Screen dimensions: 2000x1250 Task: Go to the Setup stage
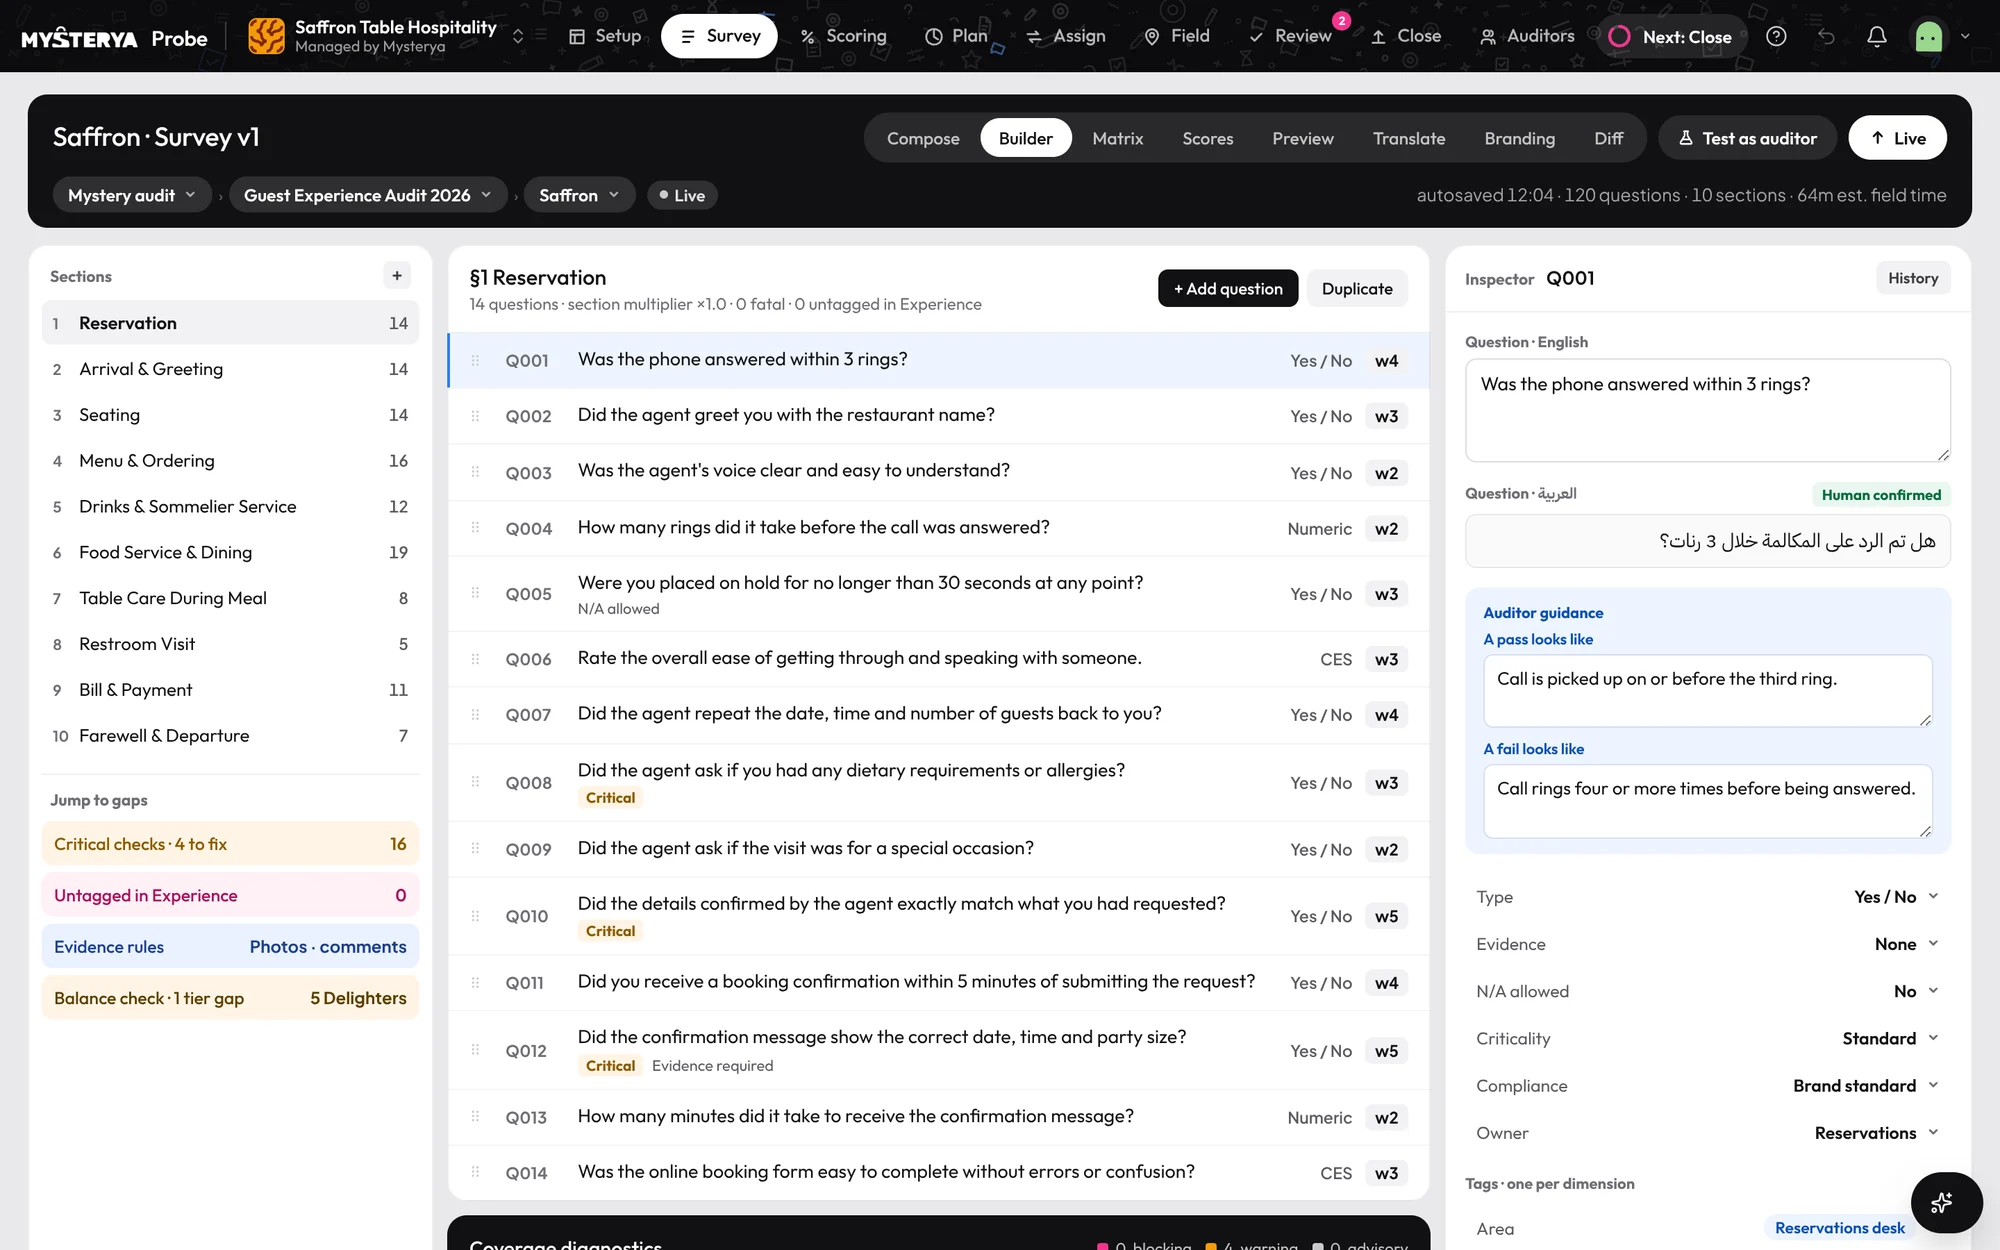[x=605, y=36]
